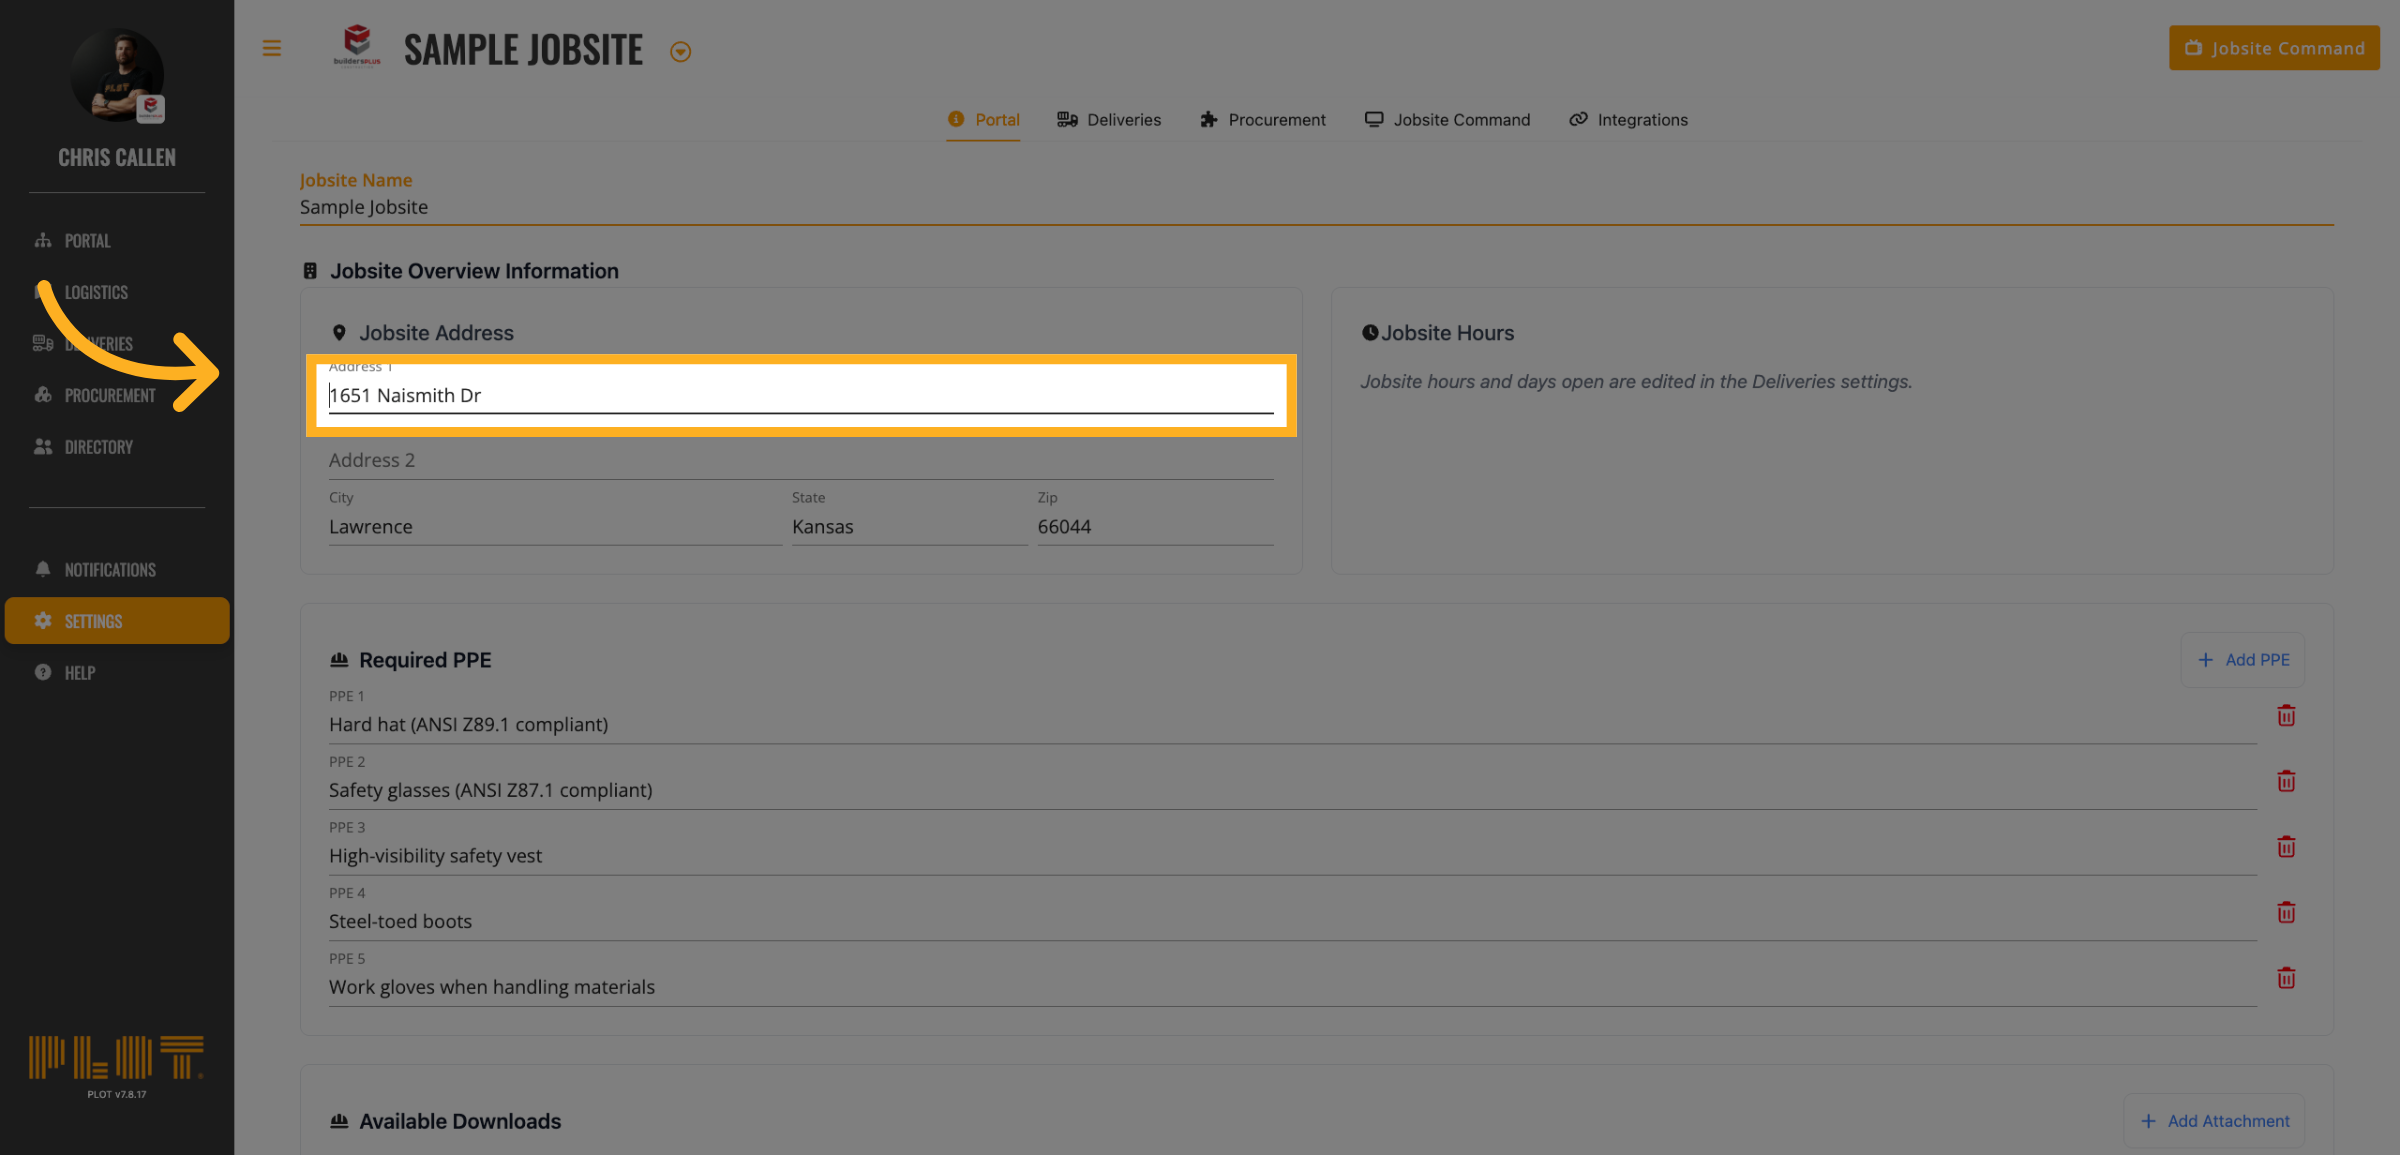Open the Directory sidebar item
Viewport: 2400px width, 1155px height.
(98, 447)
